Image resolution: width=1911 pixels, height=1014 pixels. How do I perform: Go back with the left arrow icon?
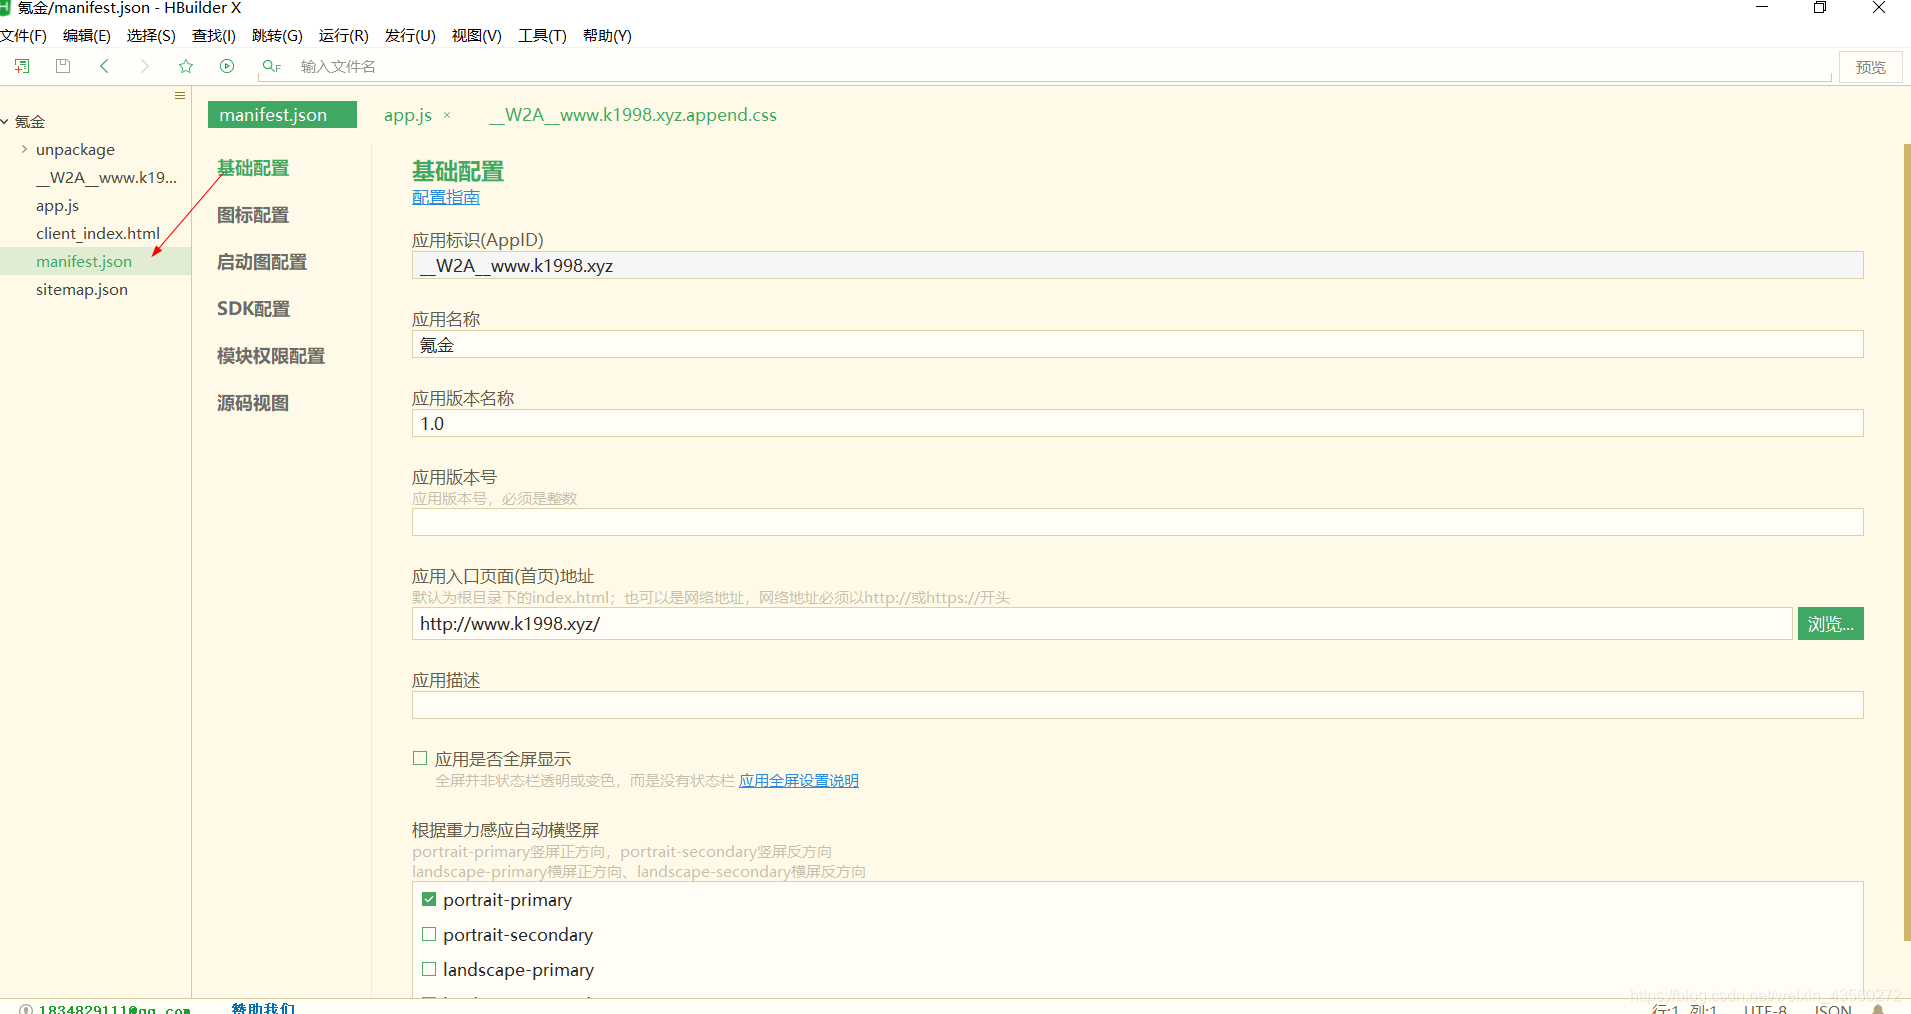[x=104, y=66]
